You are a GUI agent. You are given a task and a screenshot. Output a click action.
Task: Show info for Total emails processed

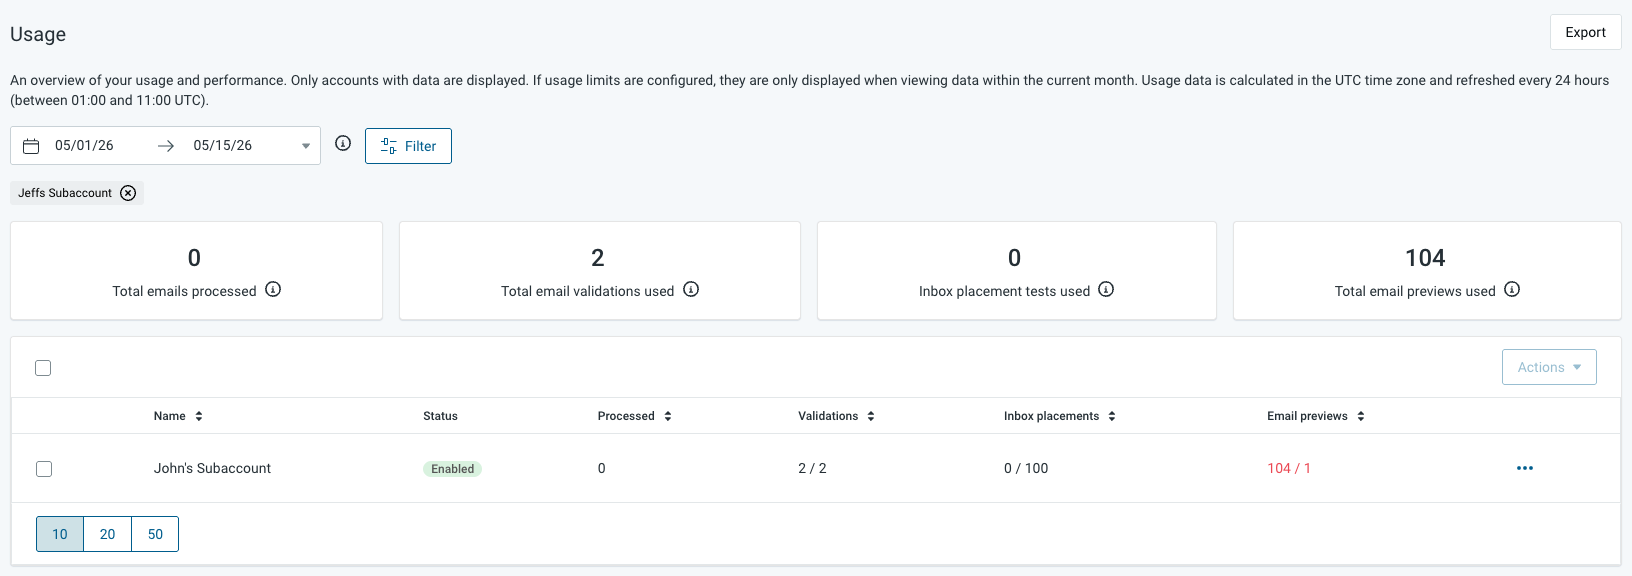273,290
